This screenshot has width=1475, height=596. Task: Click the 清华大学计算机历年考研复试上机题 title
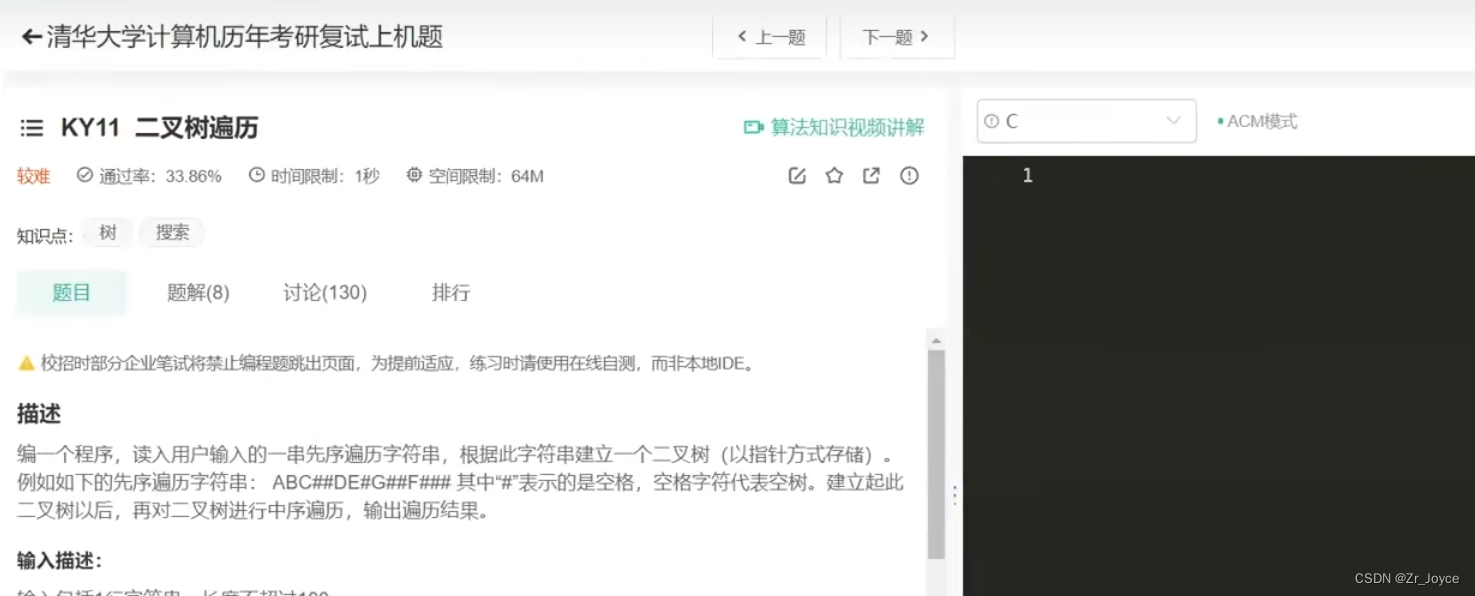click(x=245, y=38)
